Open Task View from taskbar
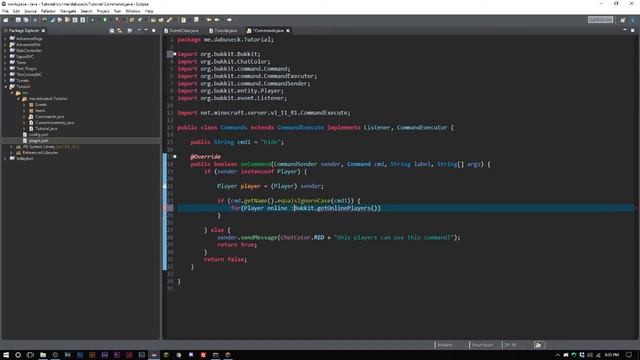The image size is (640, 360). click(30, 355)
